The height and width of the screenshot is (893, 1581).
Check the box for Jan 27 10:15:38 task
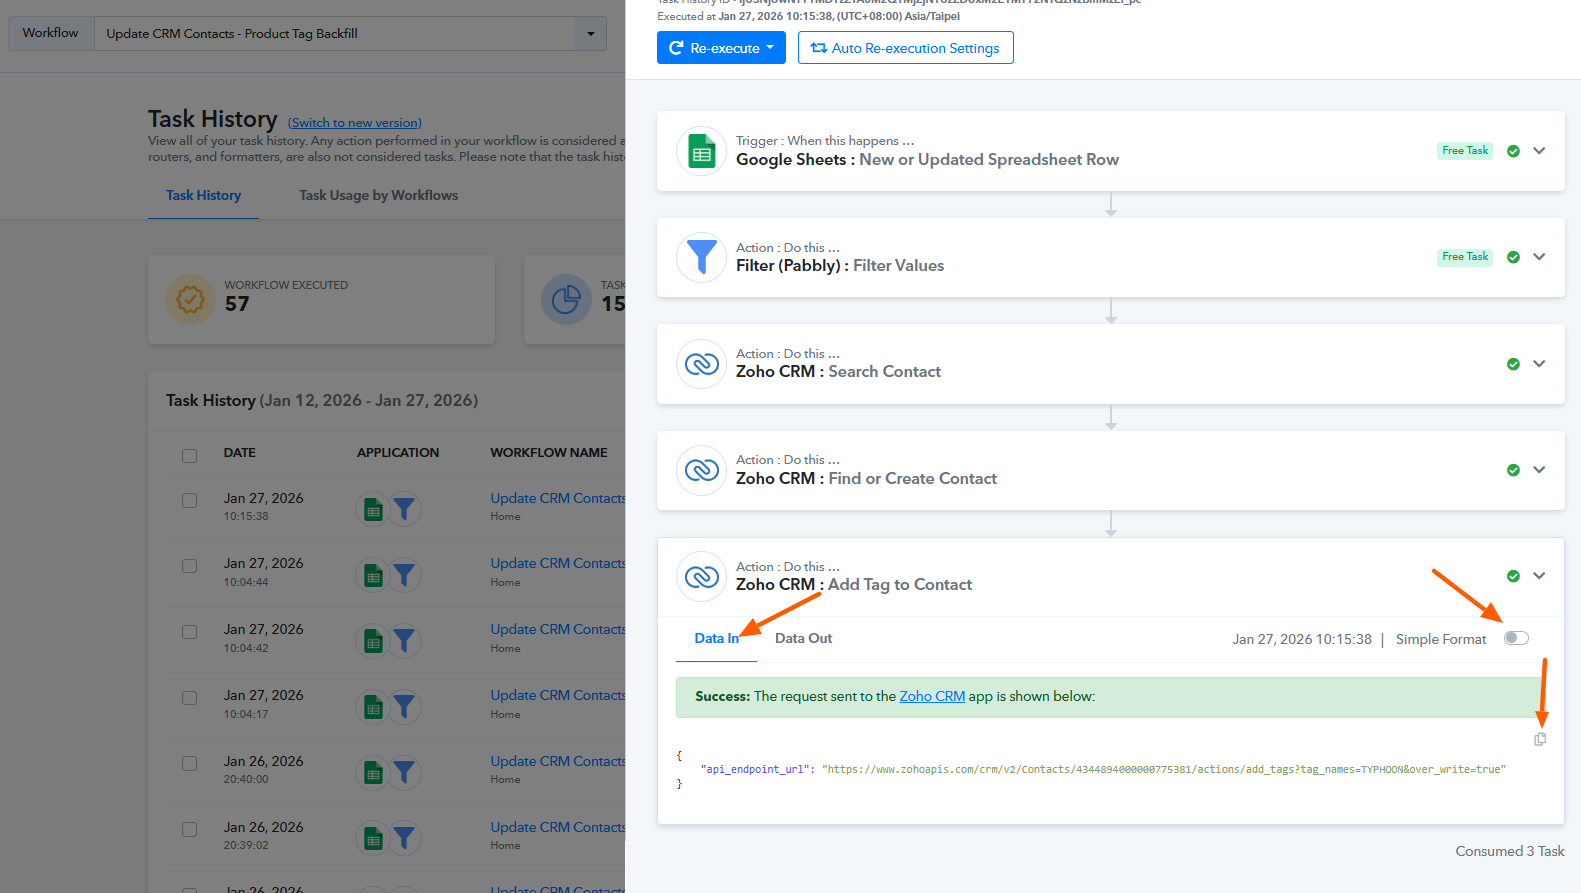click(x=189, y=500)
